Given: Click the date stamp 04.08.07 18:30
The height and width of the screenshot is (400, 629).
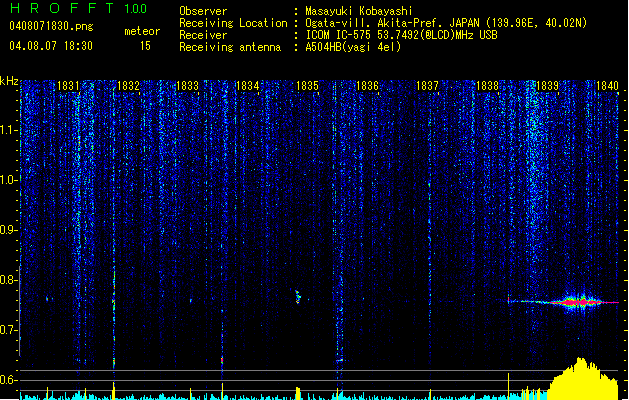Looking at the screenshot, I should pyautogui.click(x=51, y=46).
